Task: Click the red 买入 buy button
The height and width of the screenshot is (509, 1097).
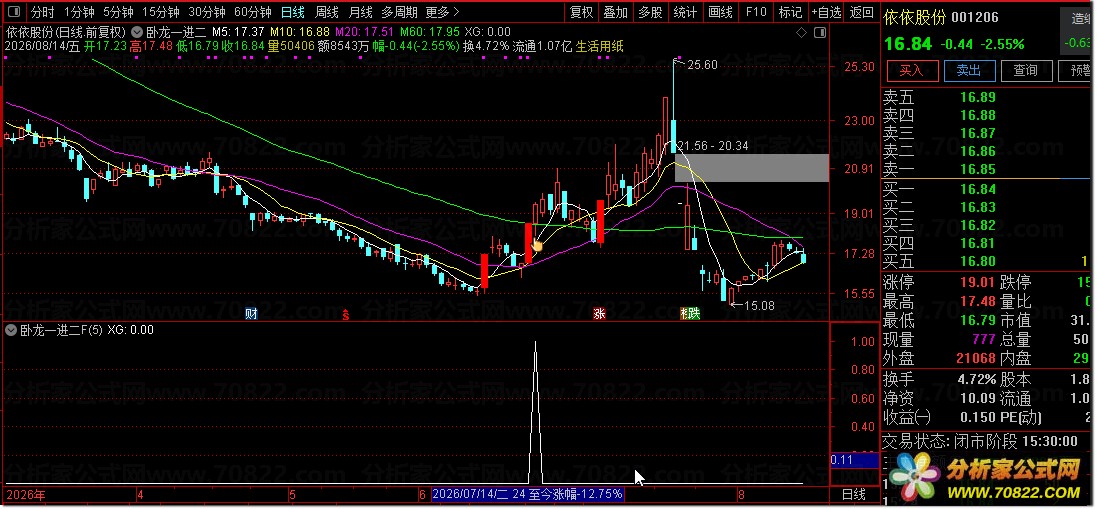Action: click(911, 71)
